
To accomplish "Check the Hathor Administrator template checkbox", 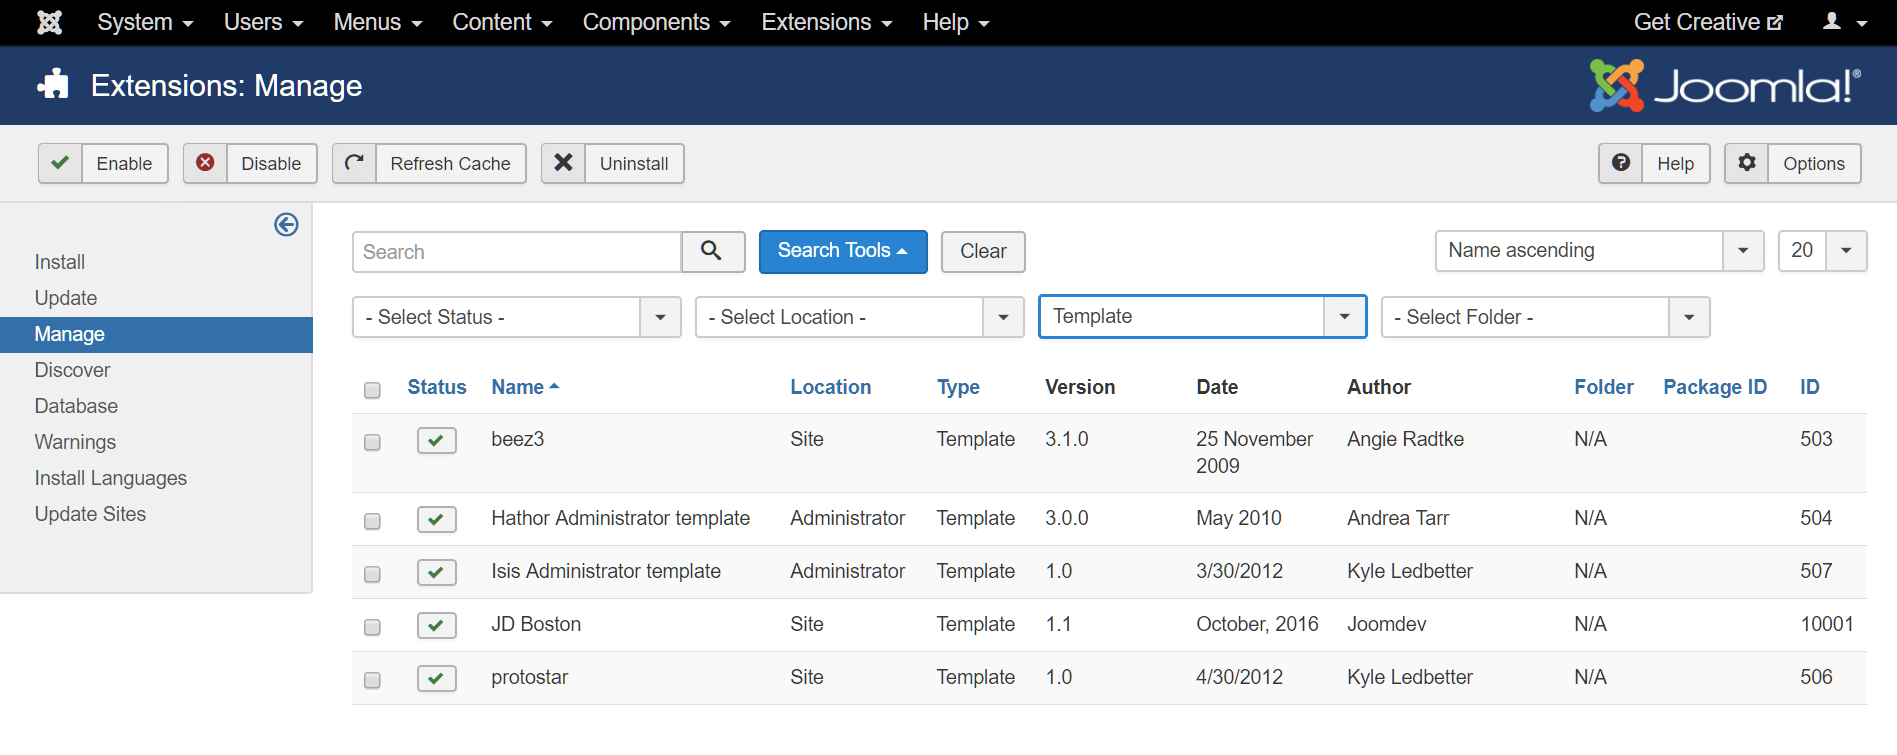I will coord(372,521).
